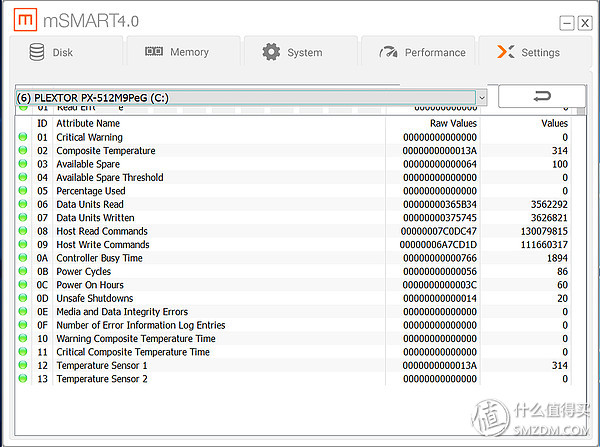Open the Settings tab

pos(535,51)
